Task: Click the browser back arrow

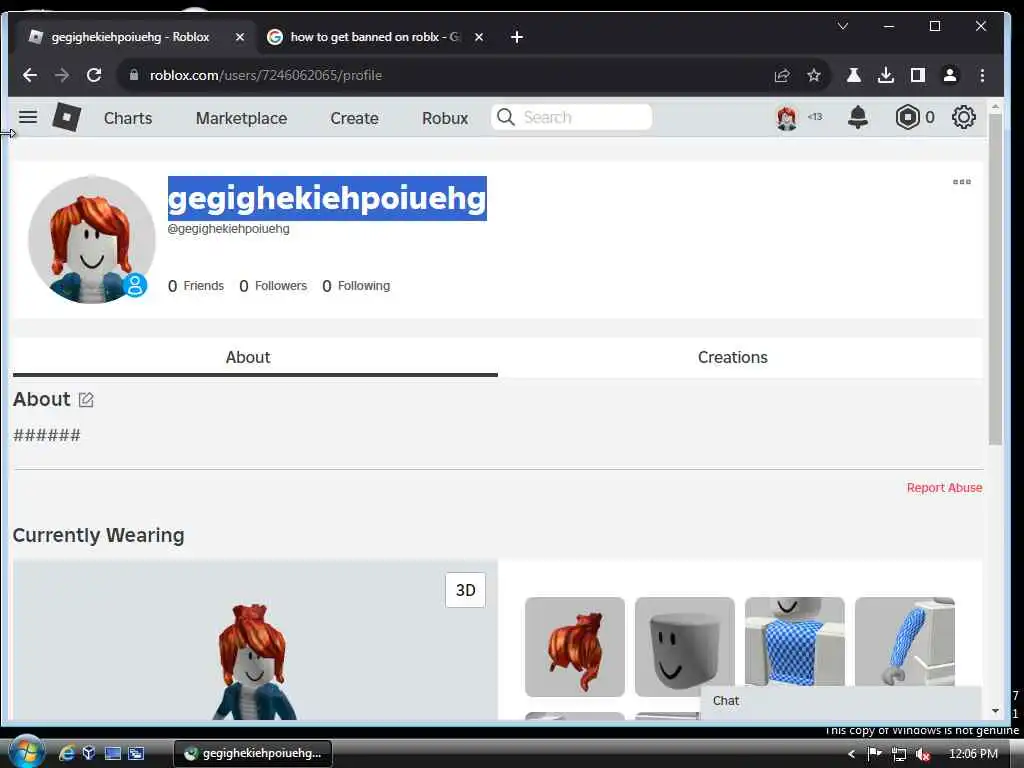Action: 30,75
